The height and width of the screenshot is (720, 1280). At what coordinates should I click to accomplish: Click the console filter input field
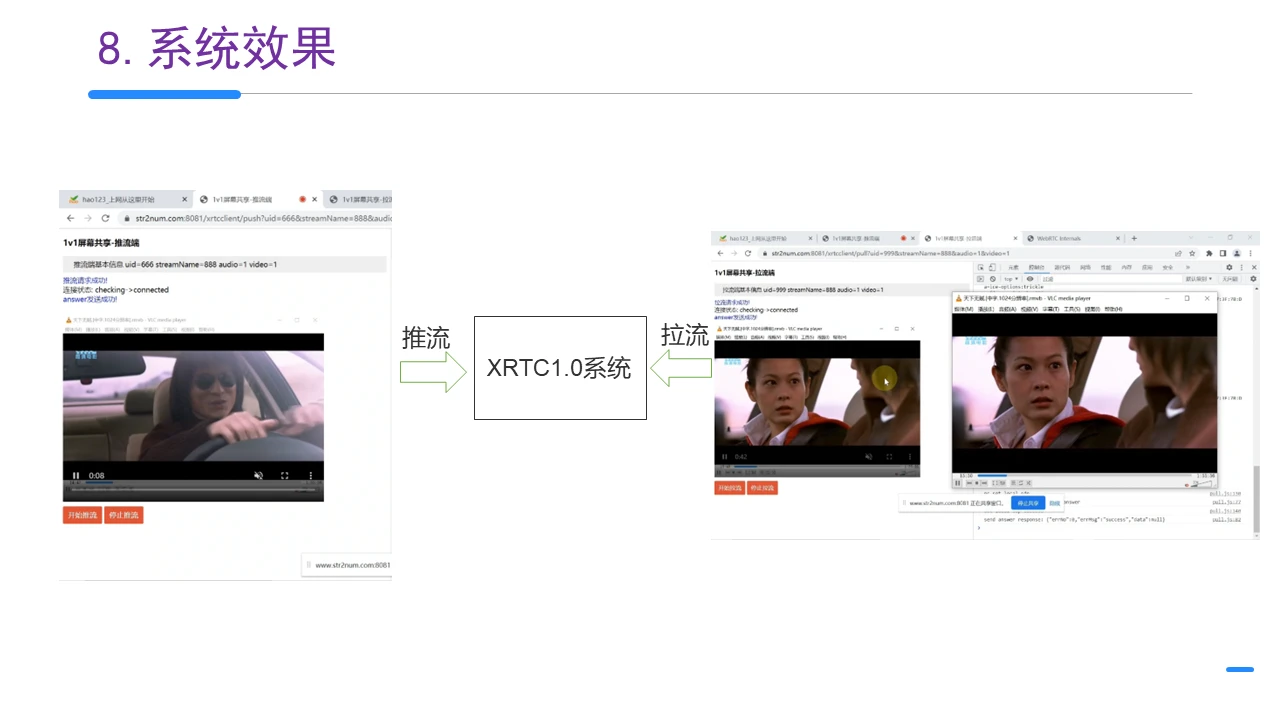(1110, 279)
